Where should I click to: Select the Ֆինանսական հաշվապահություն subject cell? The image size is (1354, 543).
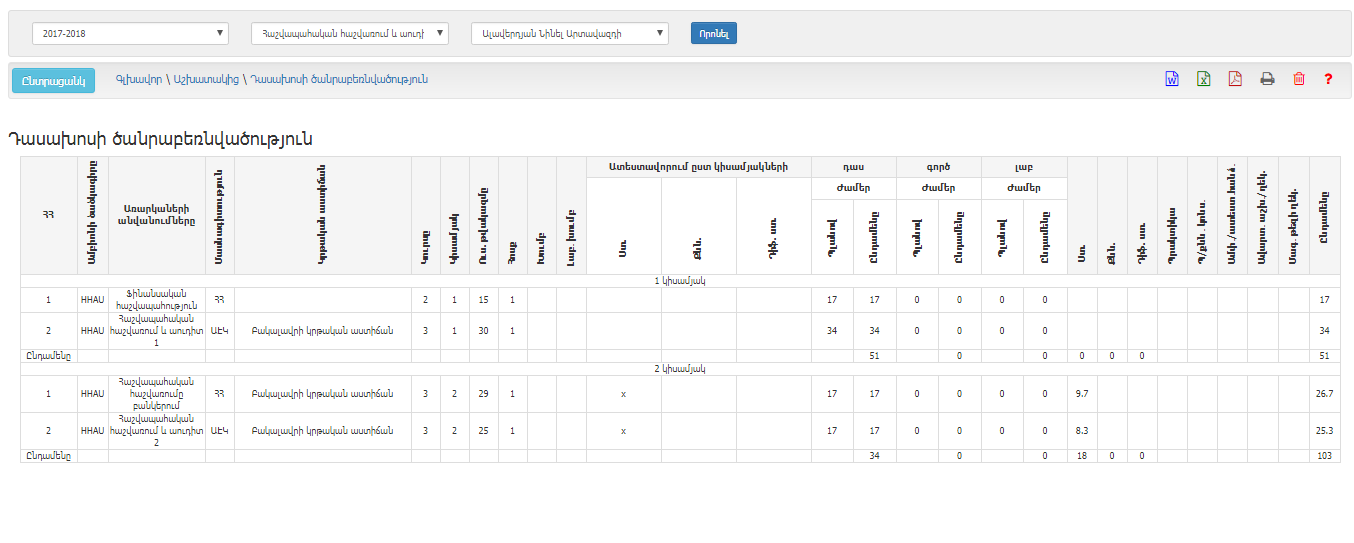[x=156, y=300]
